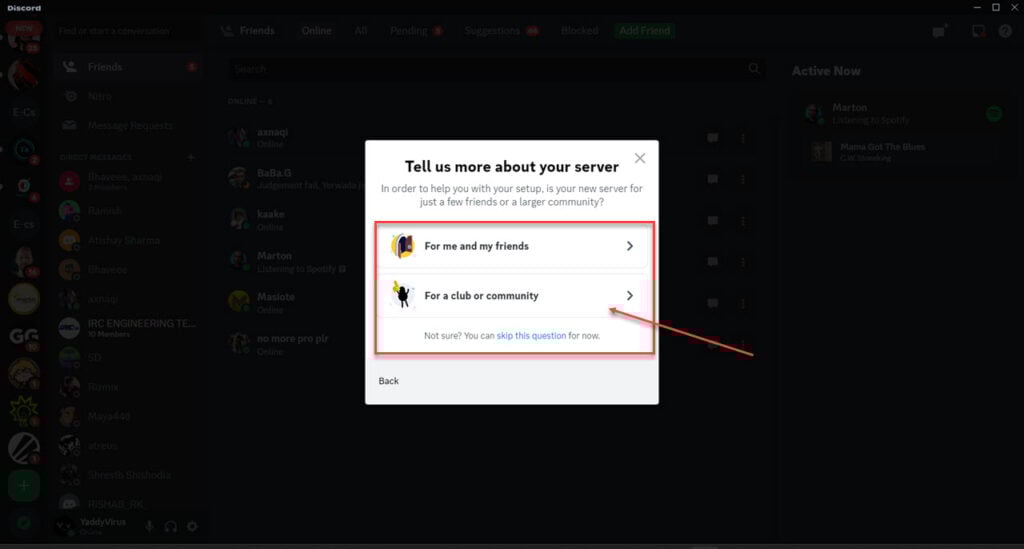The width and height of the screenshot is (1024, 549).
Task: Click the message icon on Marton's friend row
Action: pyautogui.click(x=712, y=262)
